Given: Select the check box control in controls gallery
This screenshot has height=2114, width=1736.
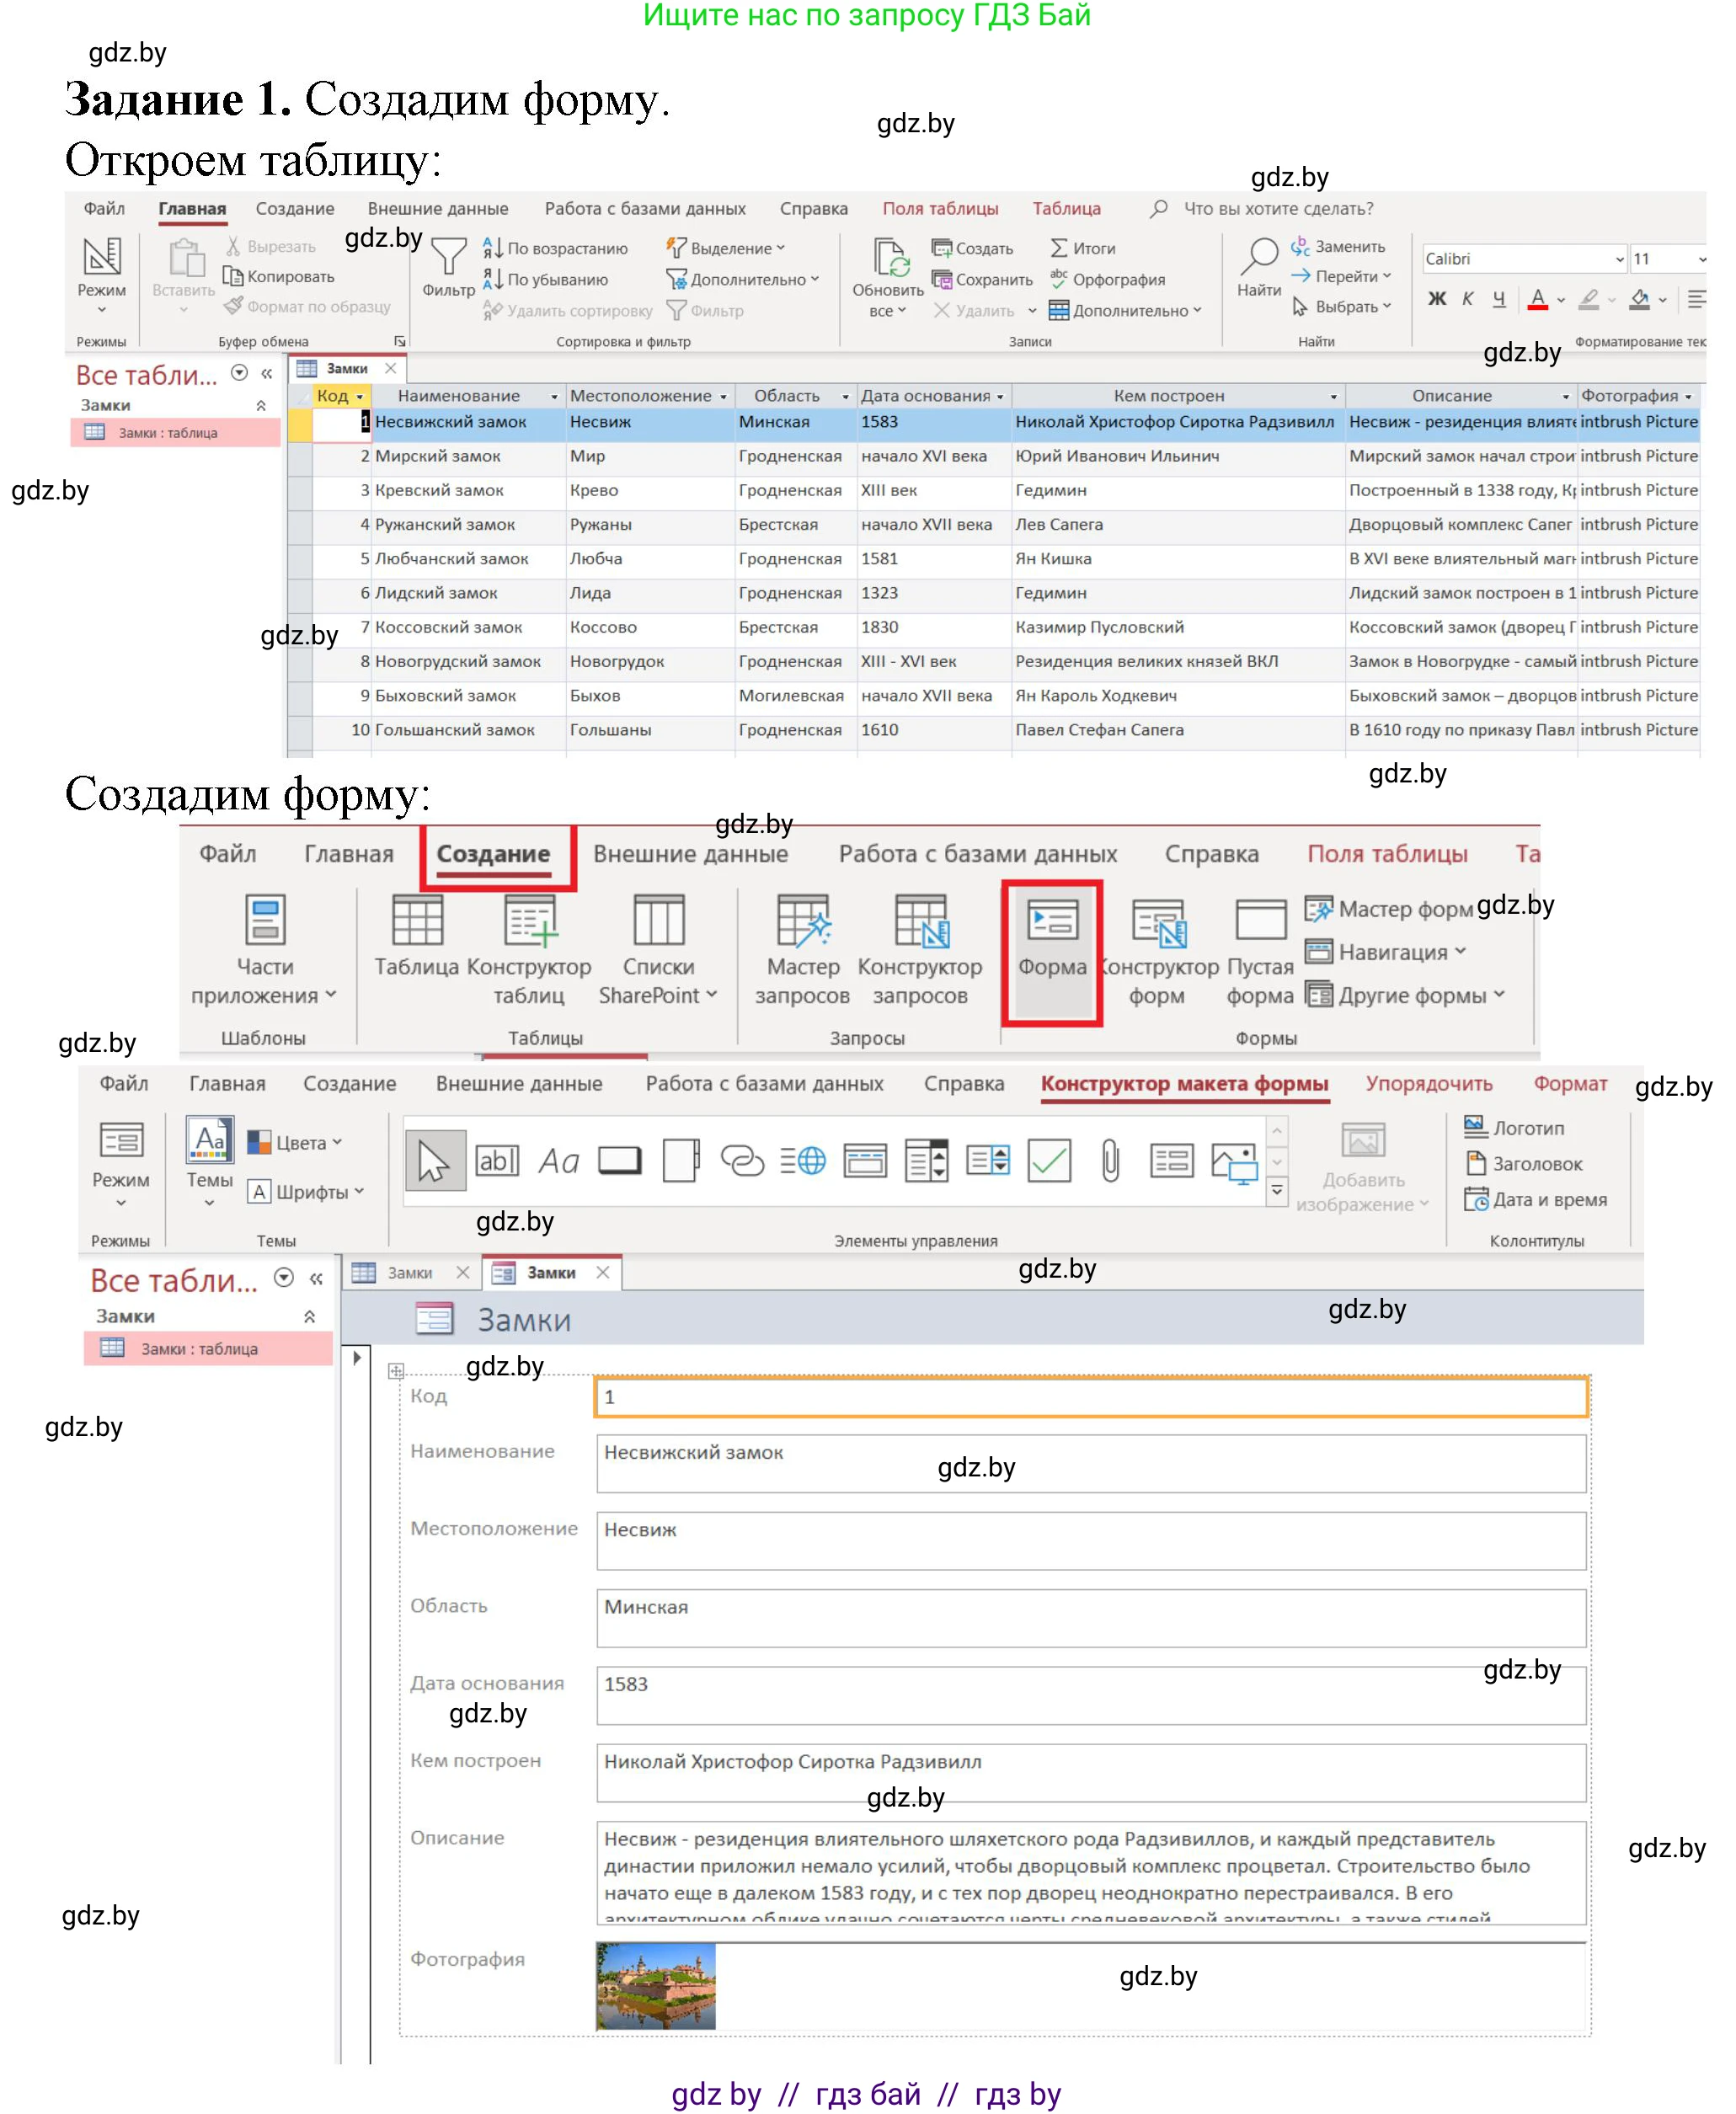Looking at the screenshot, I should pyautogui.click(x=1049, y=1160).
